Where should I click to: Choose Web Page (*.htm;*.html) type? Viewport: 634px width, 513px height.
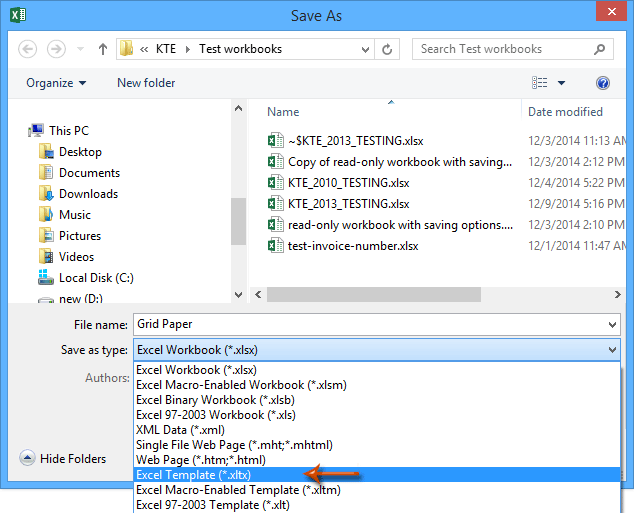click(x=376, y=460)
